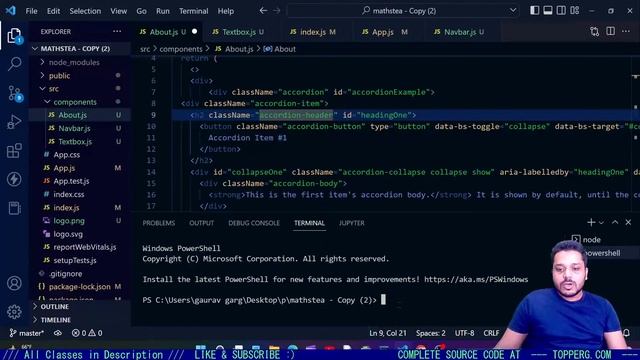
Task: Create a new terminal with plus icon
Action: click(591, 222)
